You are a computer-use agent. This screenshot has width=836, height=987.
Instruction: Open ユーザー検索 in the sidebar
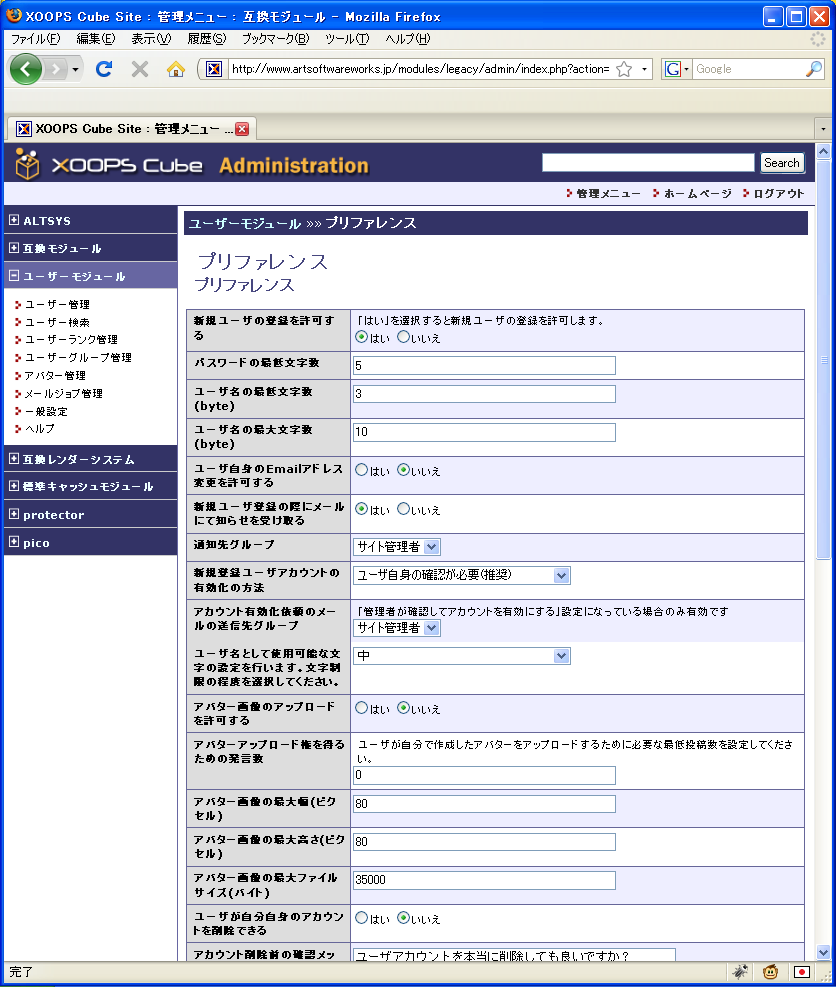coord(57,322)
